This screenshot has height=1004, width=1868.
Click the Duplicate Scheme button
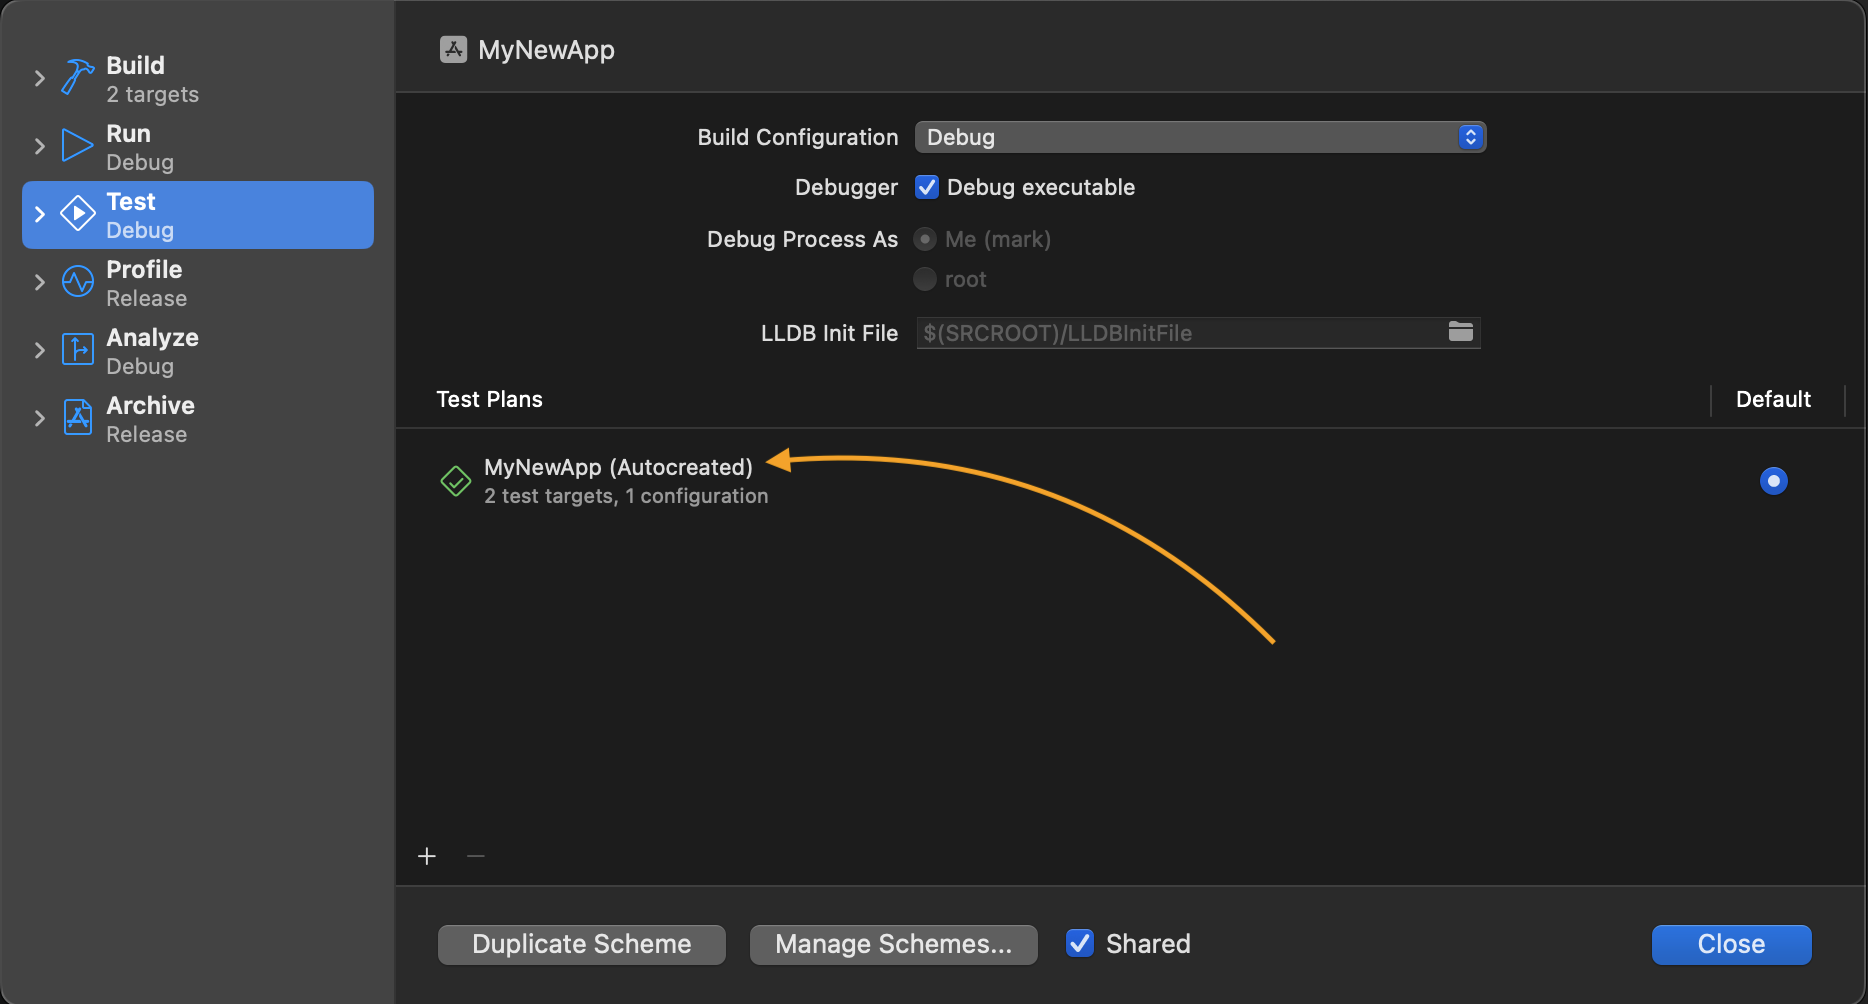(x=581, y=944)
